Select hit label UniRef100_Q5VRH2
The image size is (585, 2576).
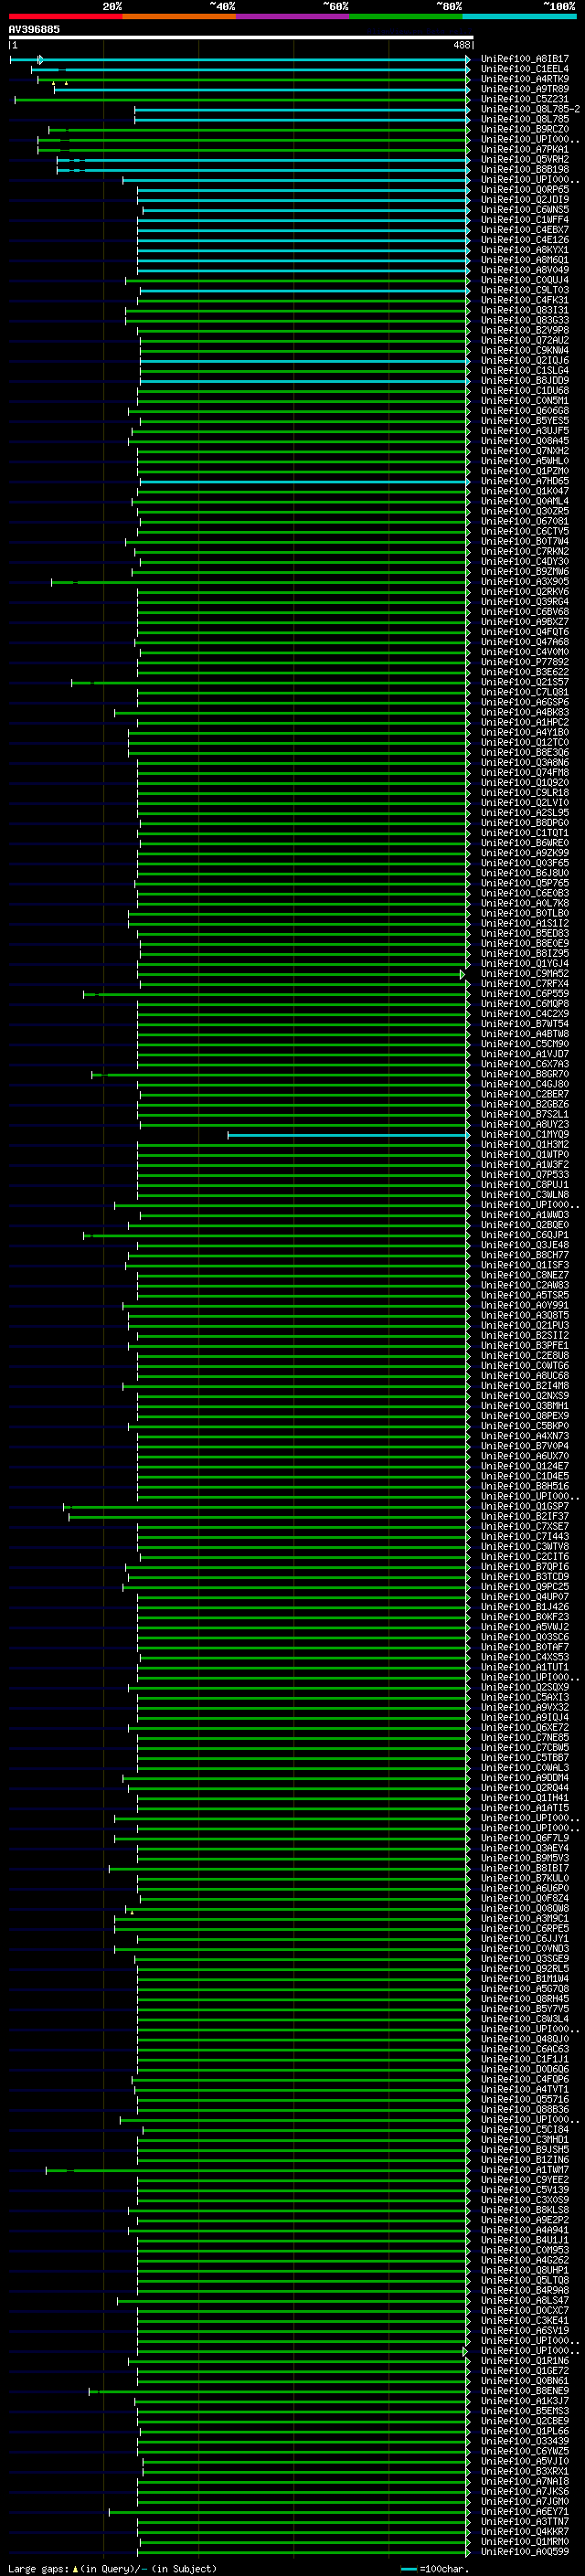[x=524, y=159]
